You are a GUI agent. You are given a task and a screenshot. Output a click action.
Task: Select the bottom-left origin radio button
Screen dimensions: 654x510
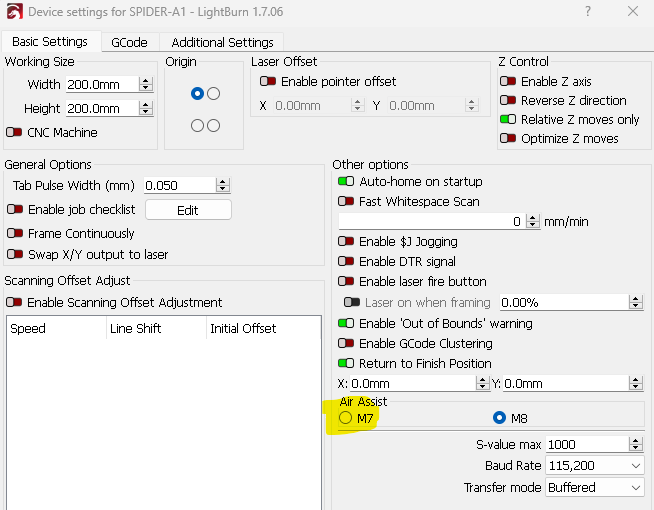click(197, 126)
